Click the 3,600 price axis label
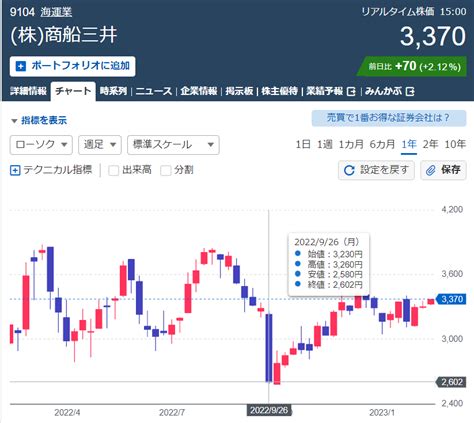This screenshot has height=423, width=474. coord(452,274)
